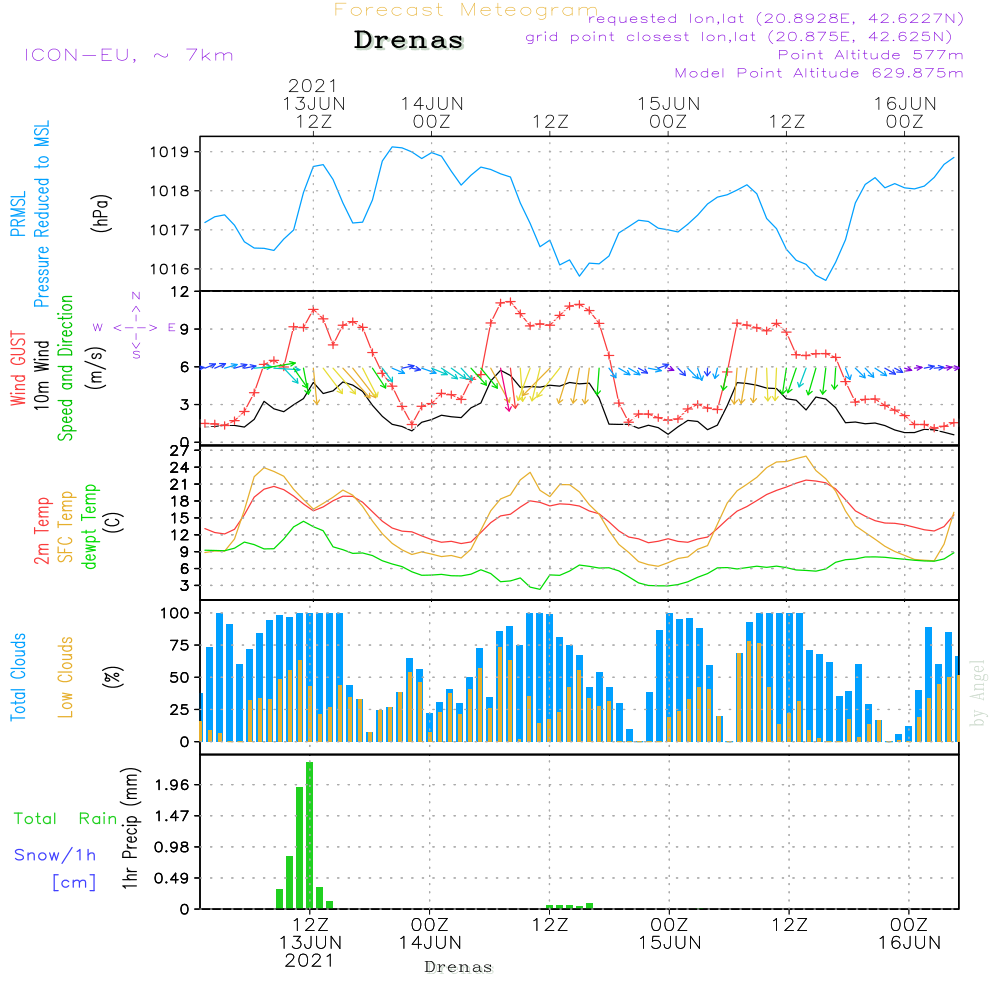Click the '1018' pressure tick value

(x=169, y=191)
